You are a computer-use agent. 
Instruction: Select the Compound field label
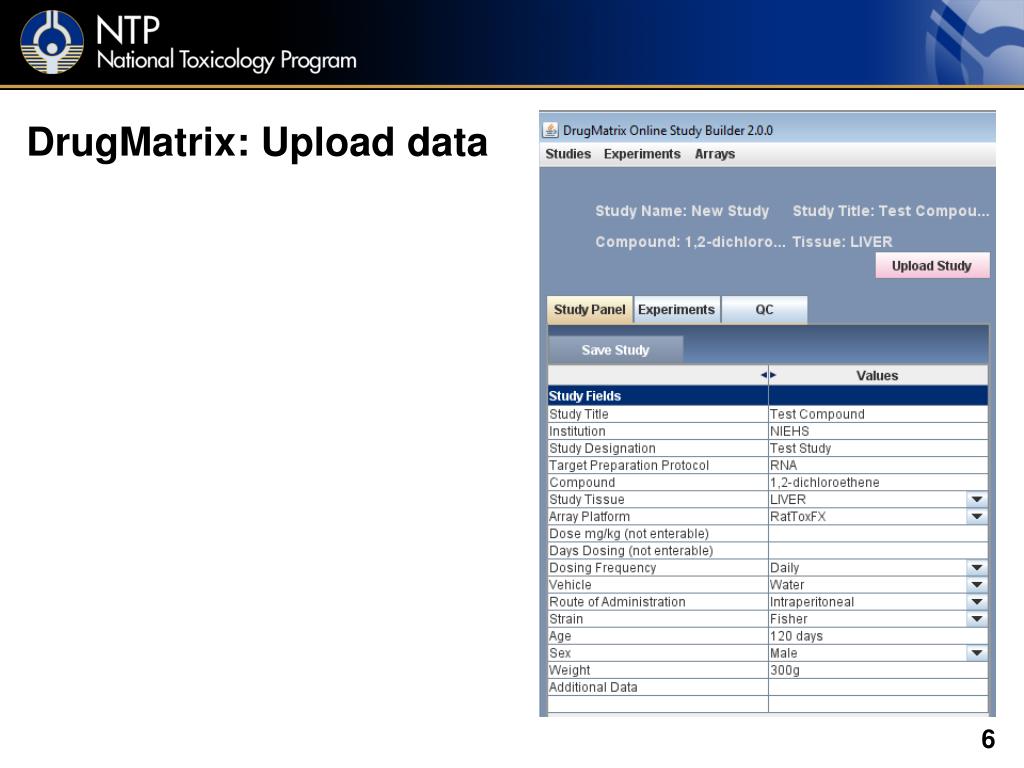582,482
